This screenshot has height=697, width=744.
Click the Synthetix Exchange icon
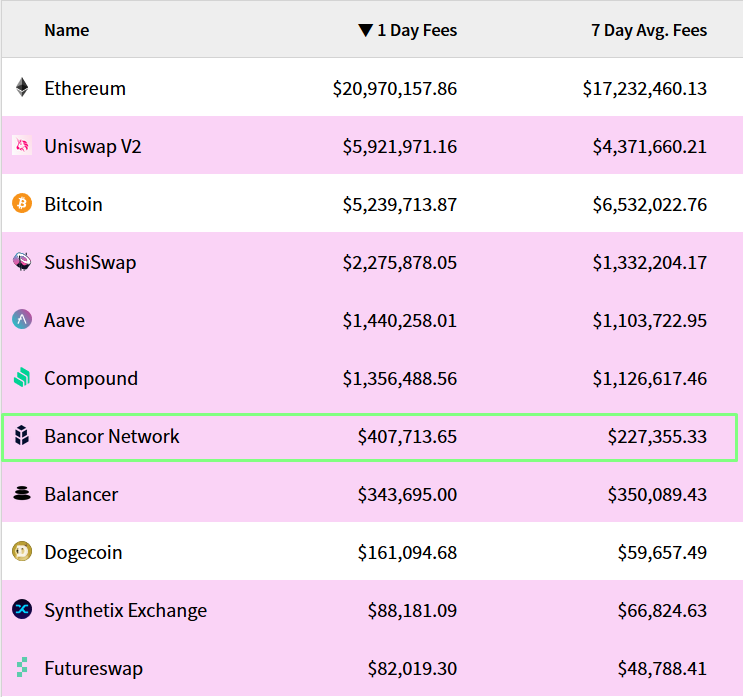point(22,609)
